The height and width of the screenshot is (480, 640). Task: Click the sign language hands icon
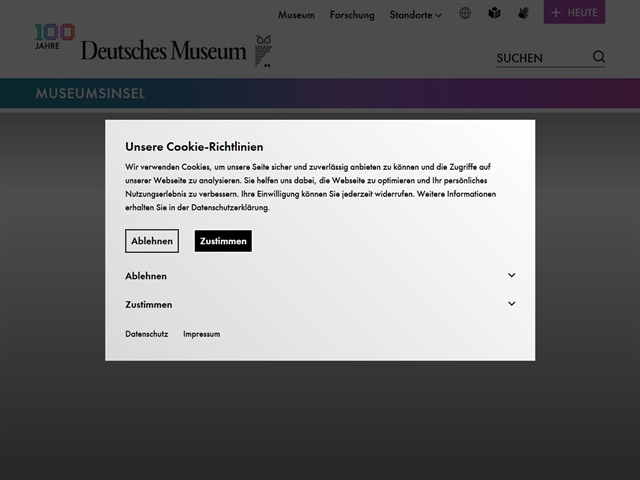coord(524,13)
